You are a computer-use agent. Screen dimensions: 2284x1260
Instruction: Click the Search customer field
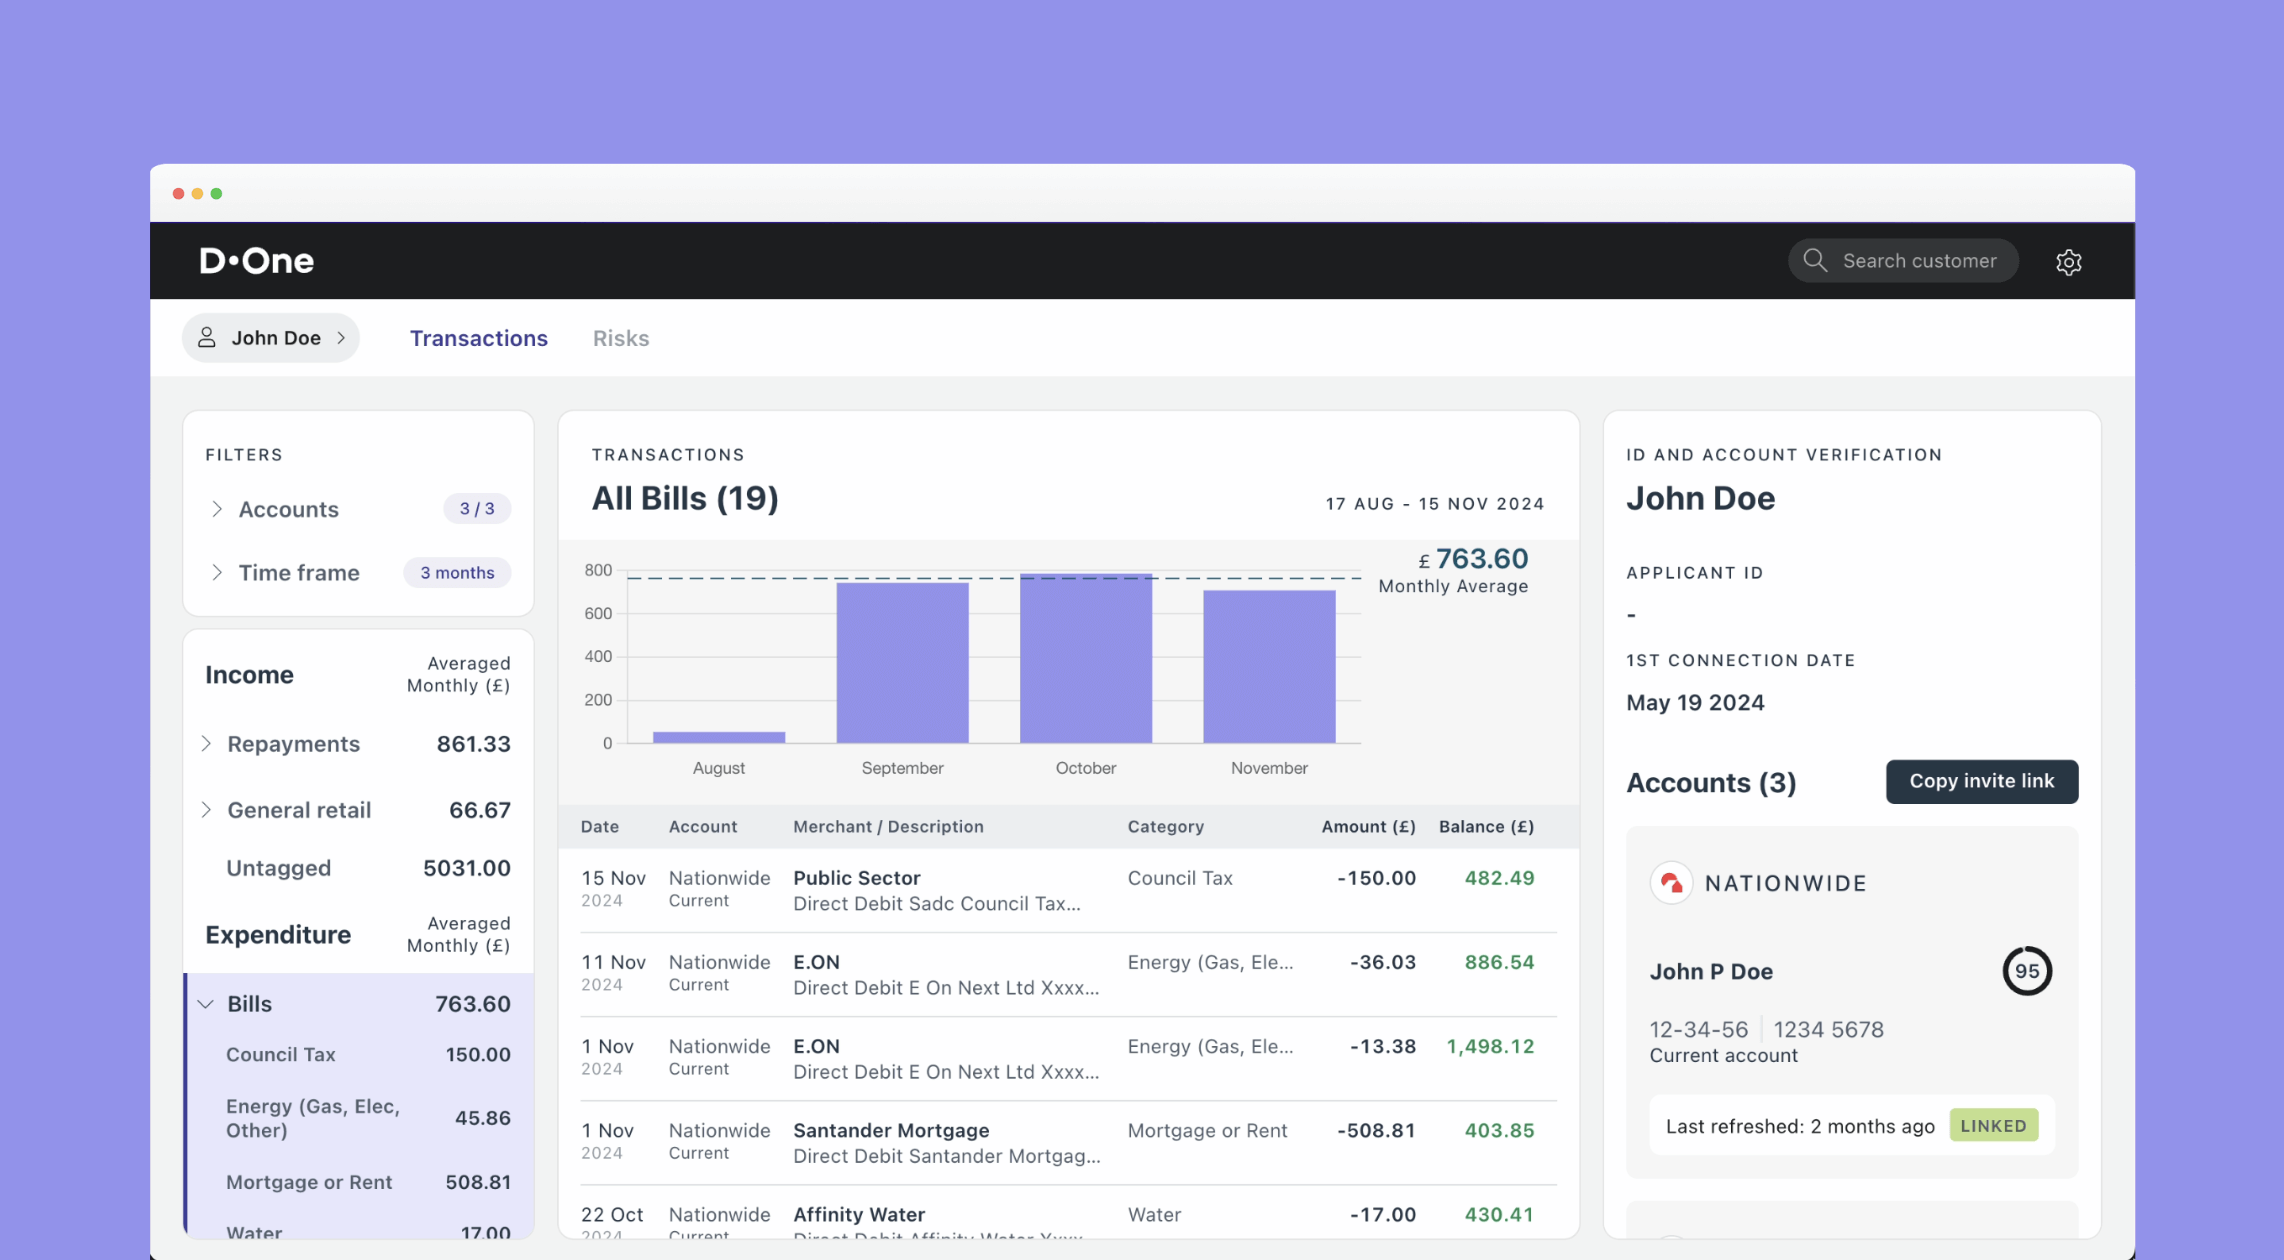[1918, 261]
